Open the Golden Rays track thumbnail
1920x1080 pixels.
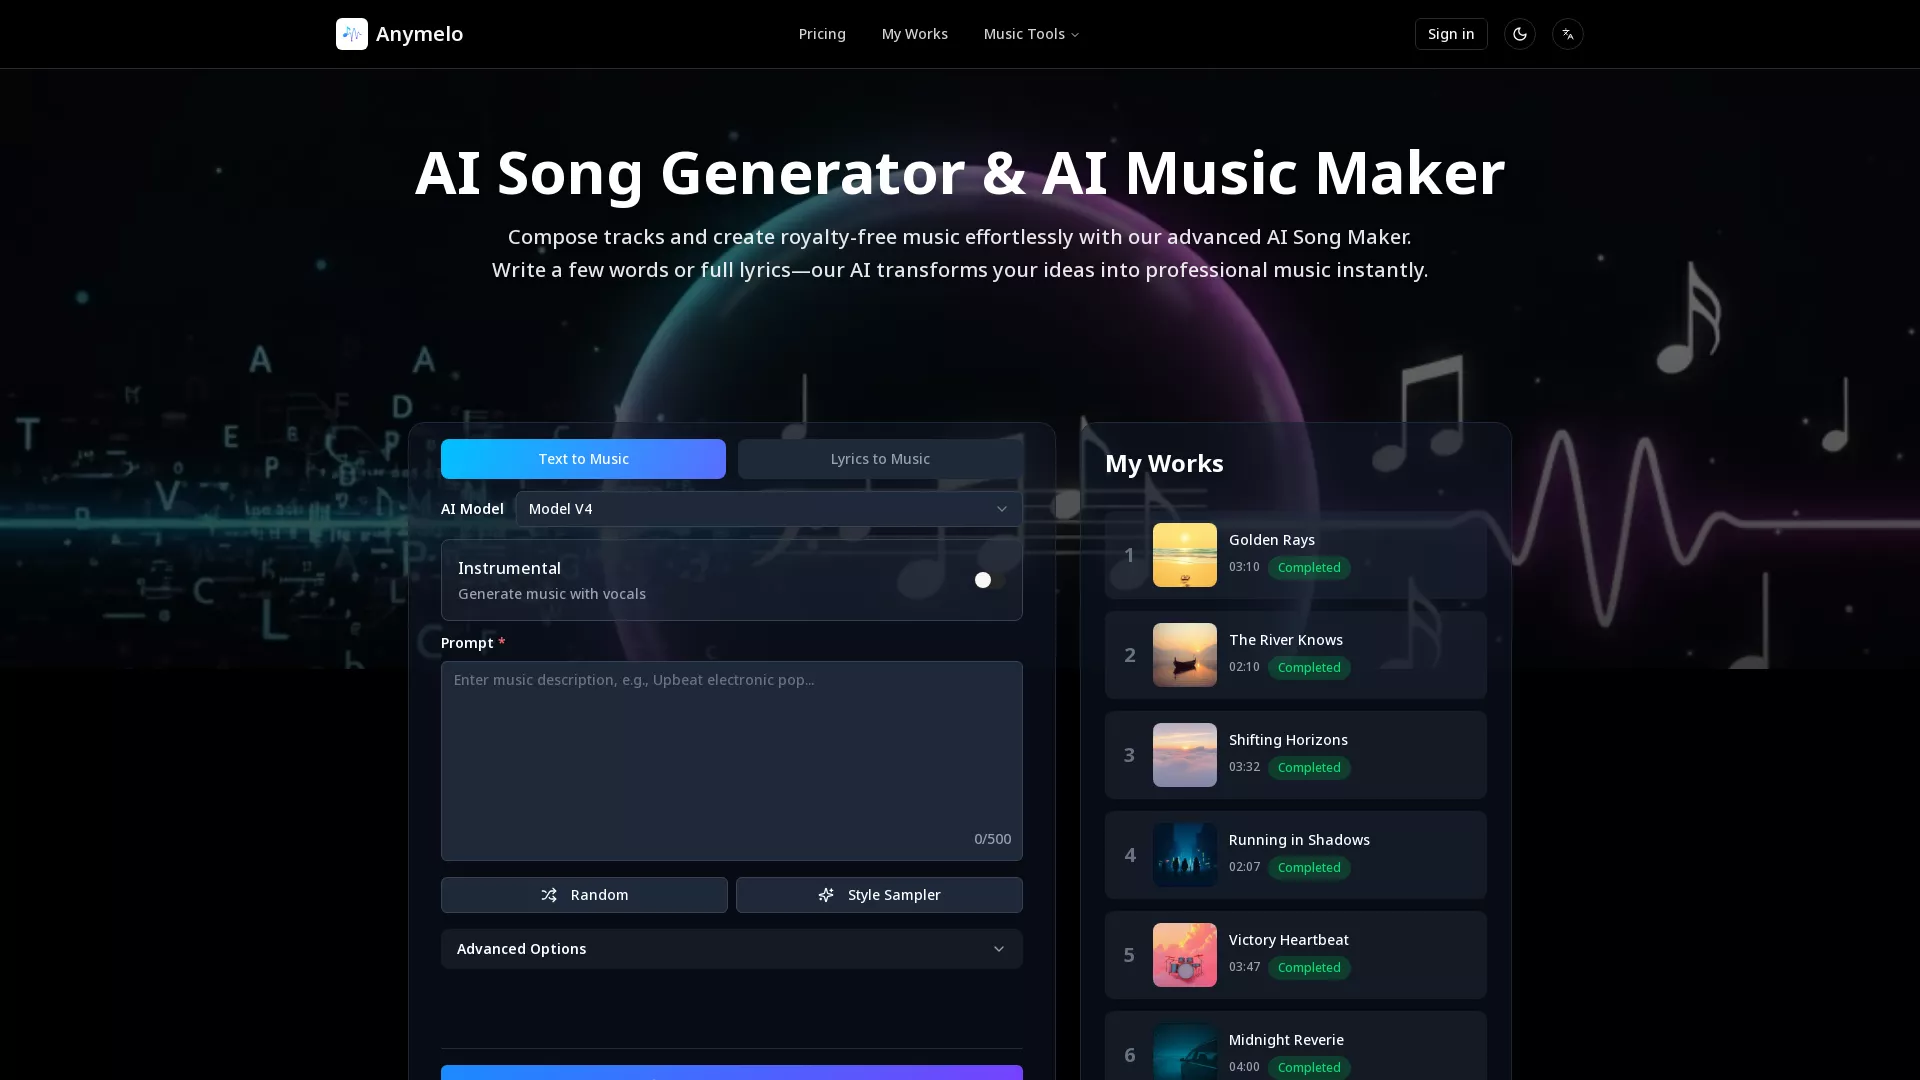(1184, 555)
